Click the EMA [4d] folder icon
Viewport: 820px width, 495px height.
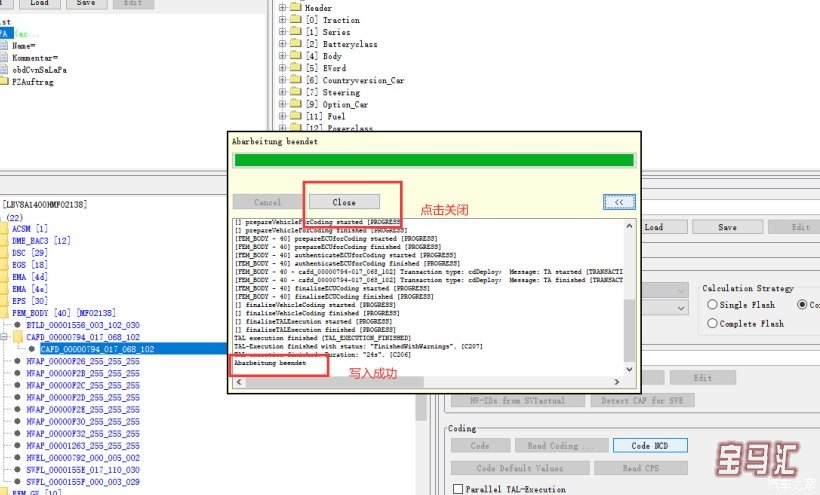click(4, 277)
